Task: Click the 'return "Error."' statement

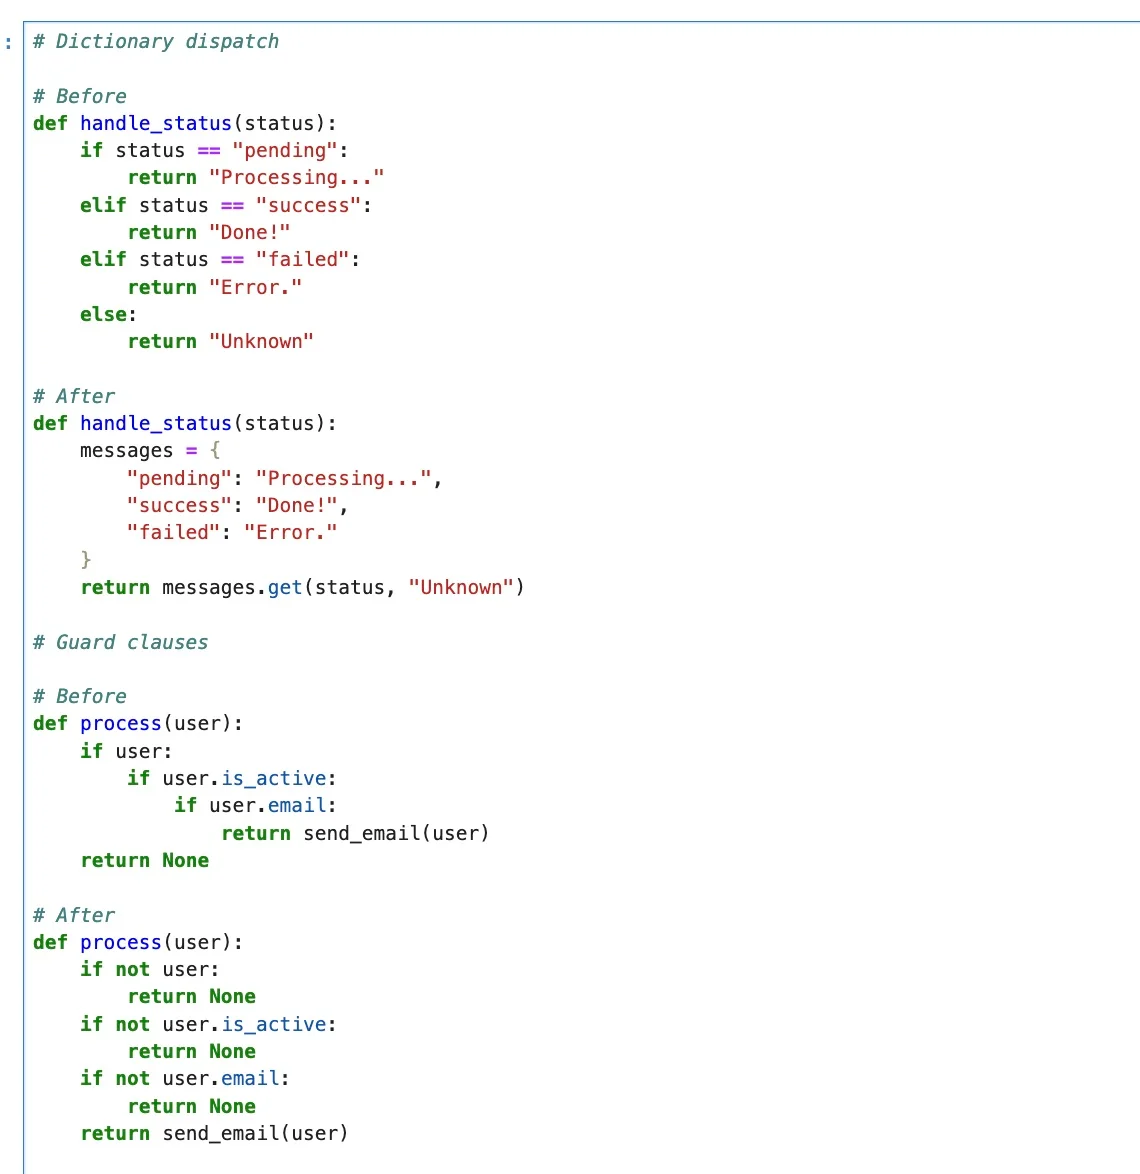Action: 215,287
